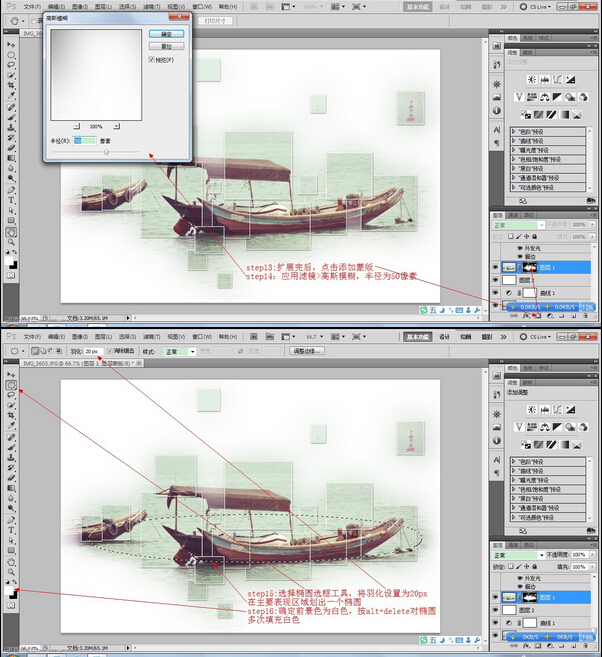Screen dimensions: 602x657
Task: Open the 不透明度 opacity arrow in the step15 screenshot
Action: (592, 554)
